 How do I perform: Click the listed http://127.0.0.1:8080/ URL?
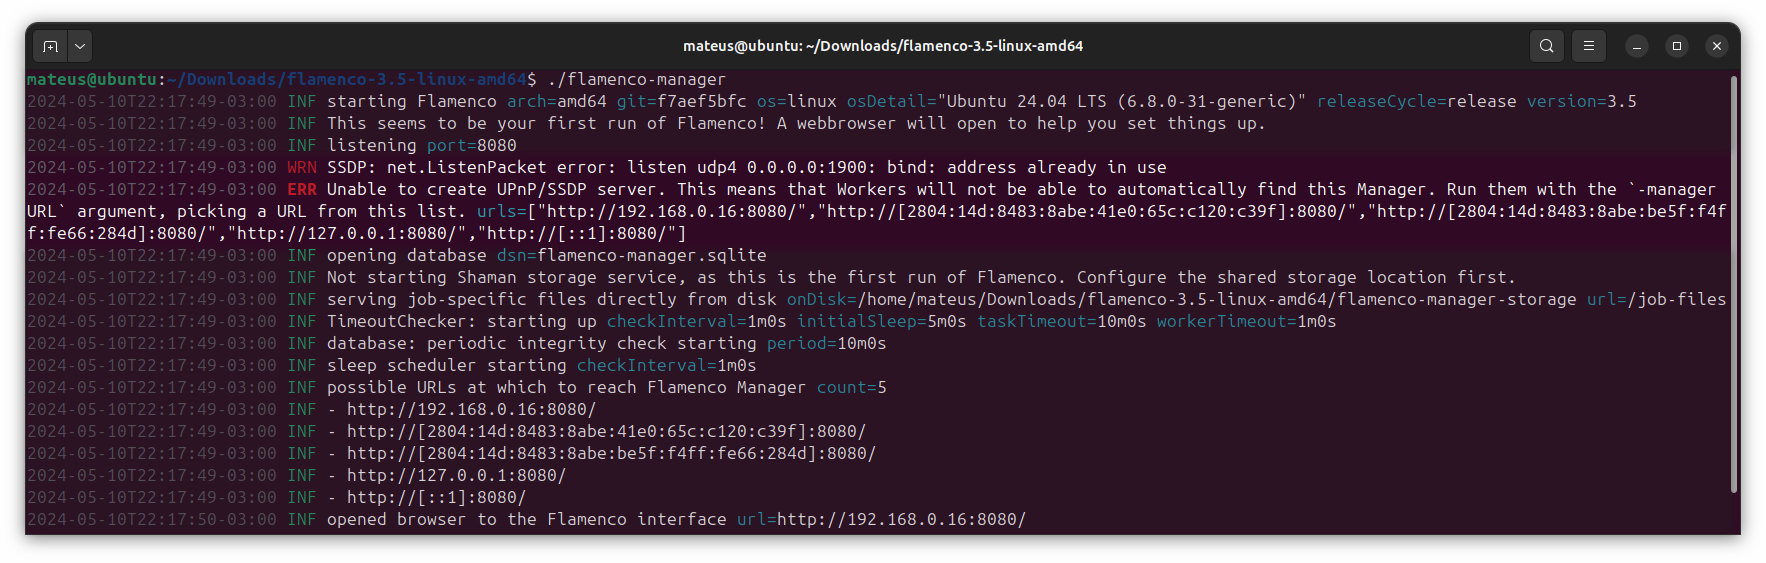(456, 476)
